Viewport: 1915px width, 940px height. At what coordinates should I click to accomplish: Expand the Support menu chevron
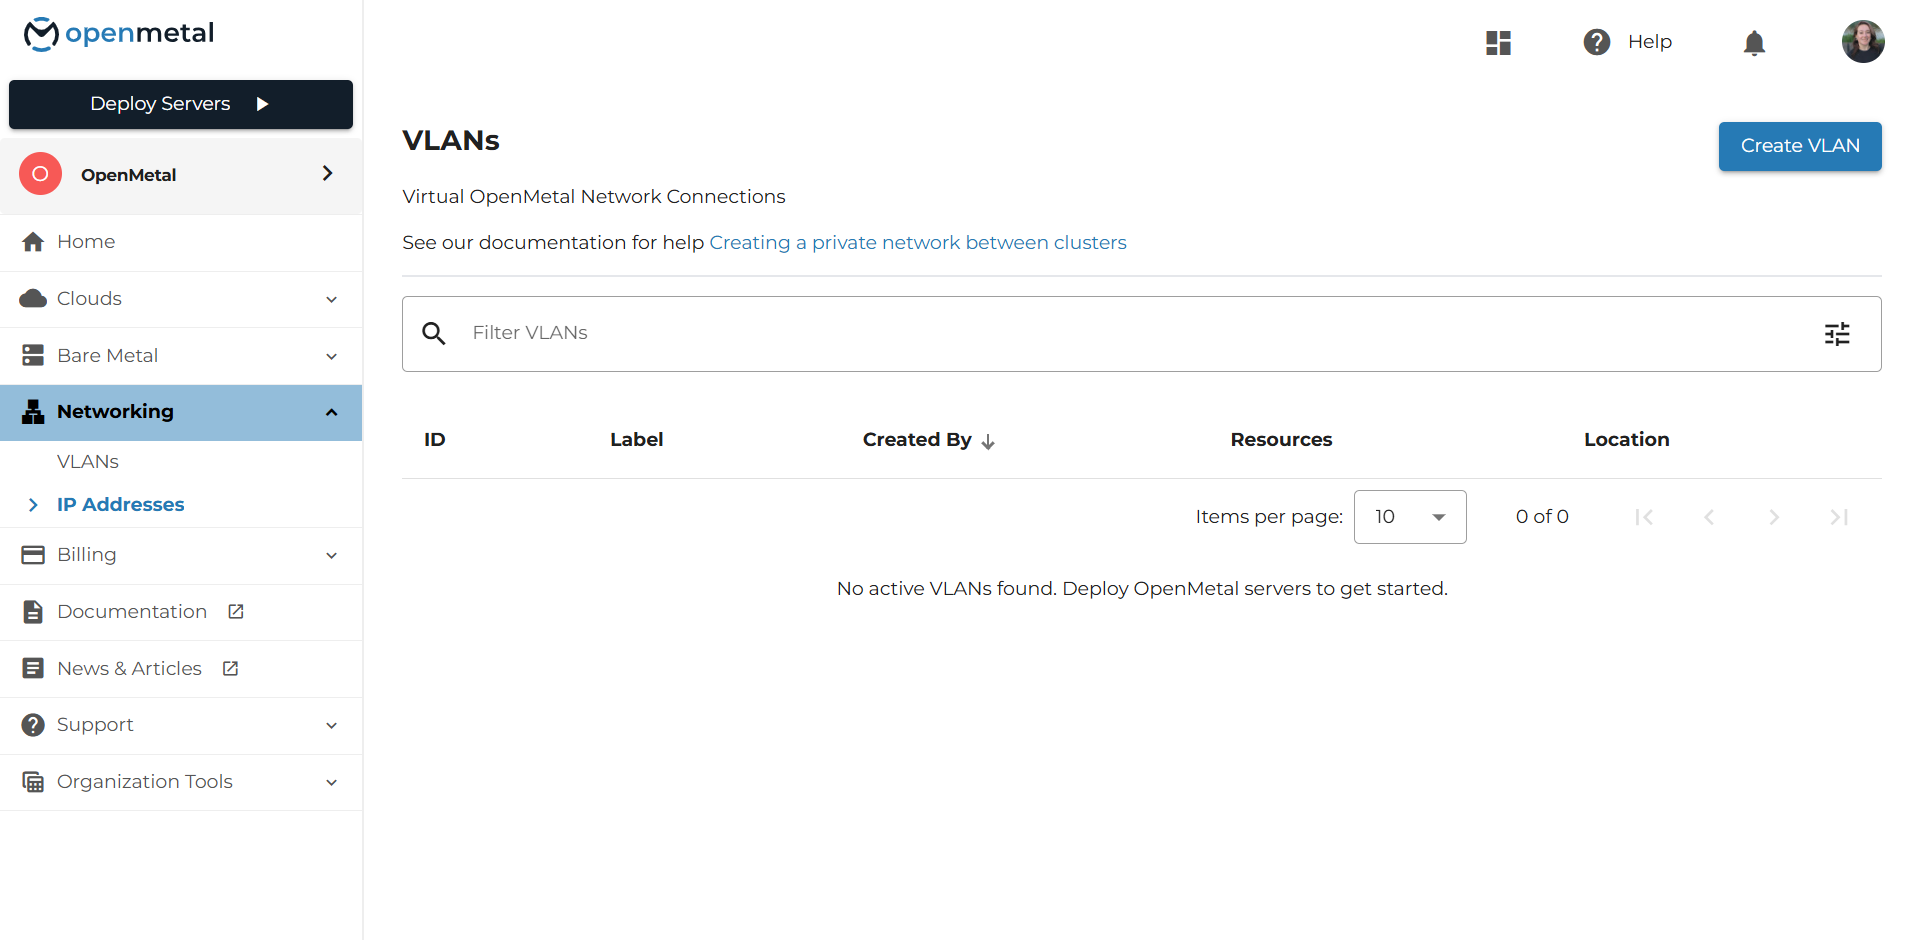pyautogui.click(x=331, y=725)
